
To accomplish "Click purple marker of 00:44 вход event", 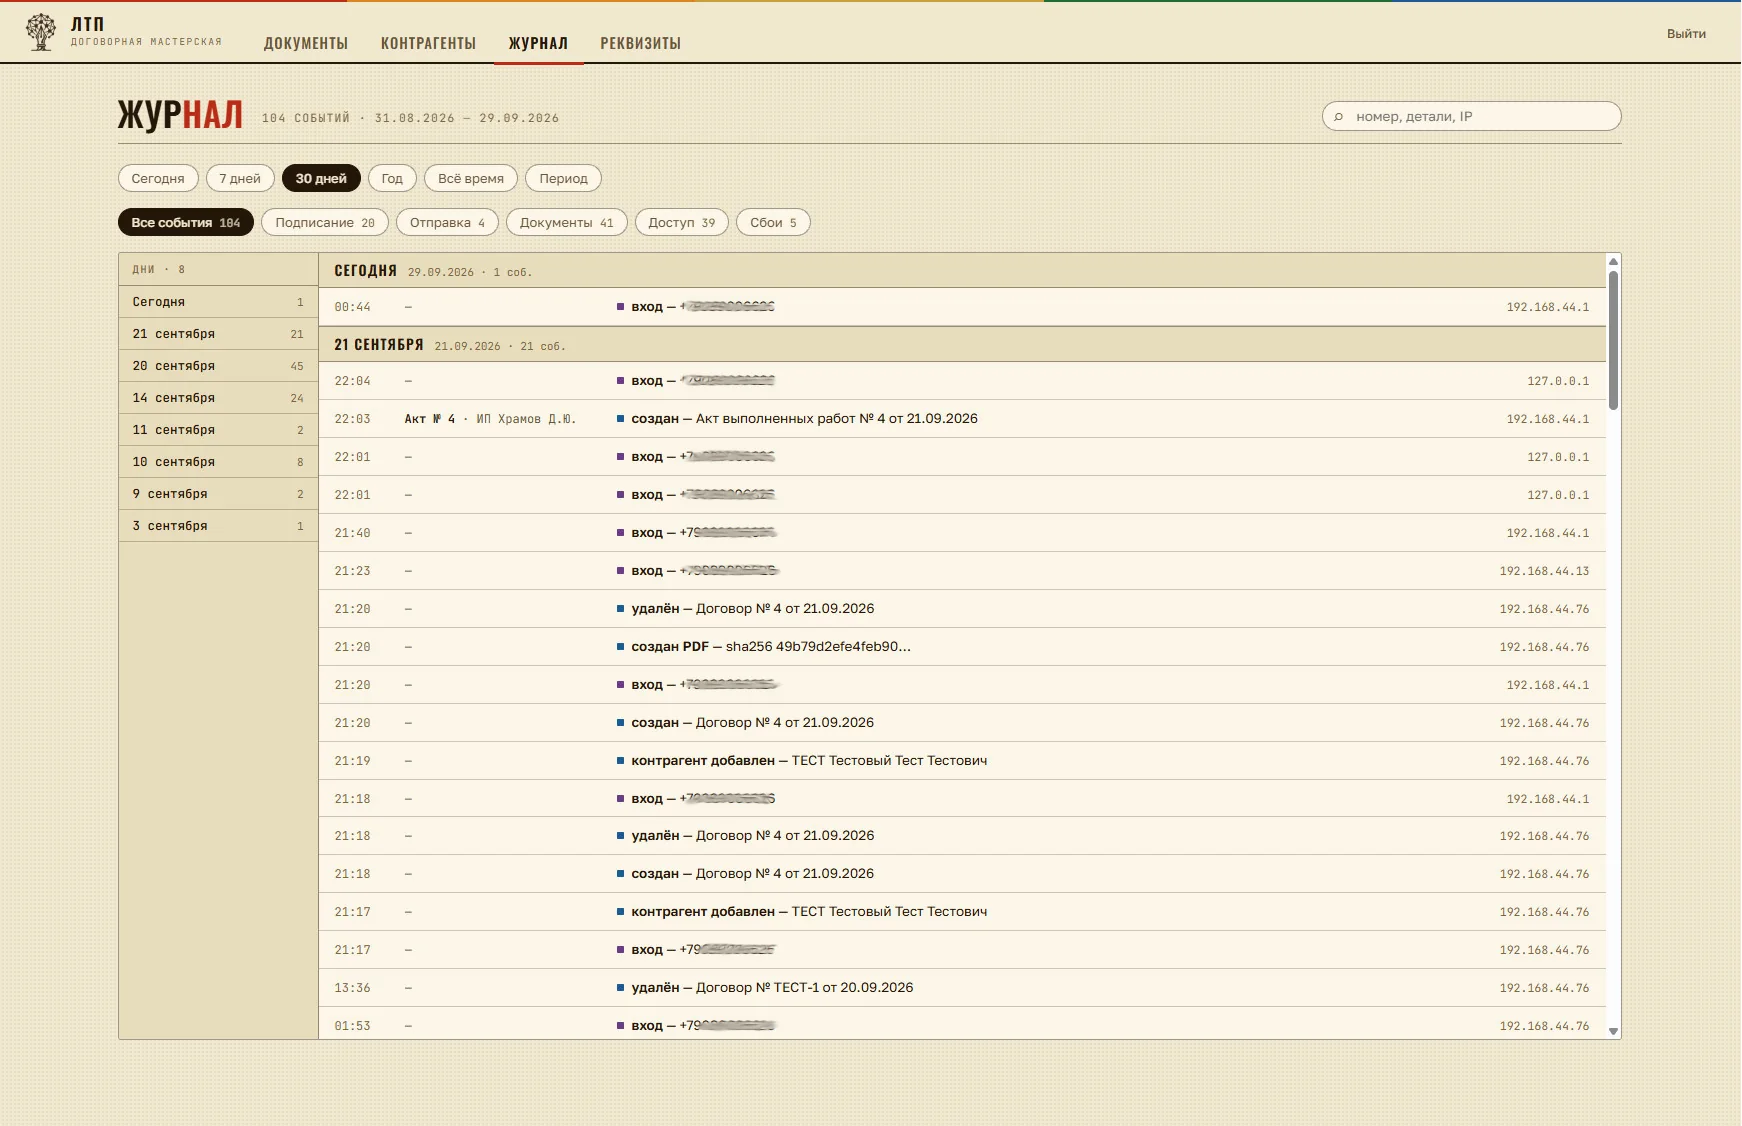I will click(x=620, y=307).
